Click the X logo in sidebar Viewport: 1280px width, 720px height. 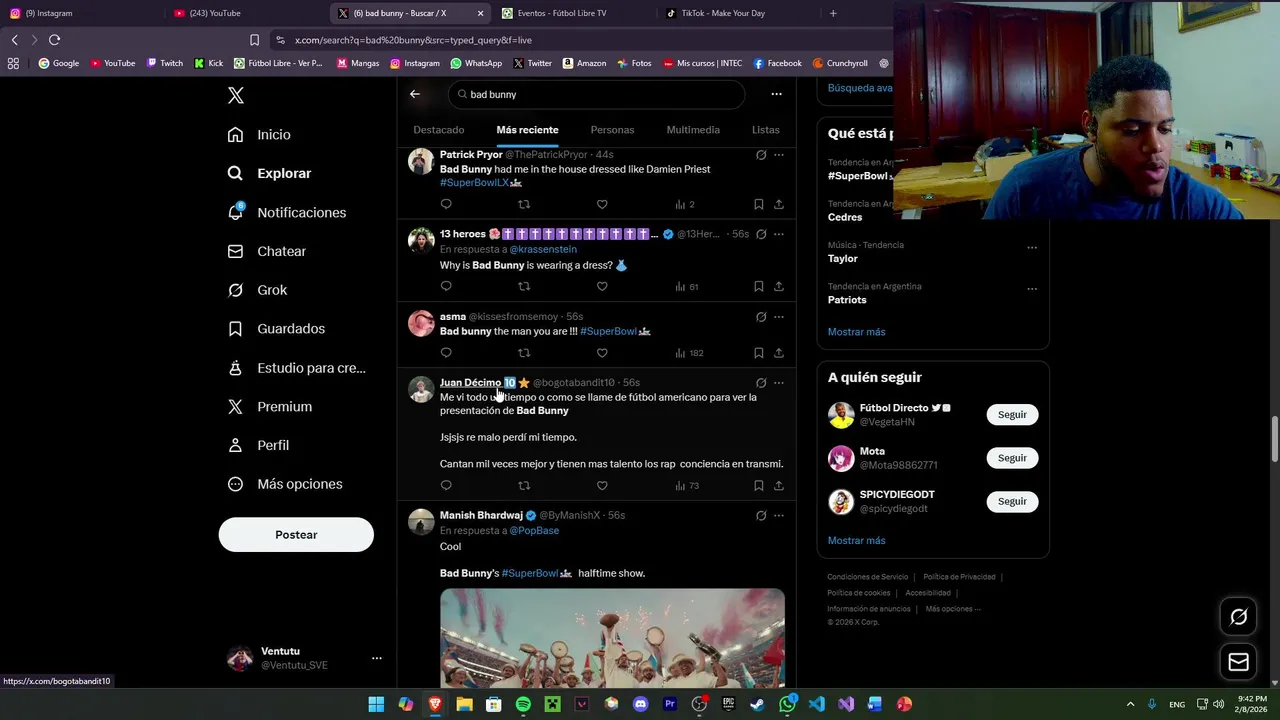[x=235, y=95]
